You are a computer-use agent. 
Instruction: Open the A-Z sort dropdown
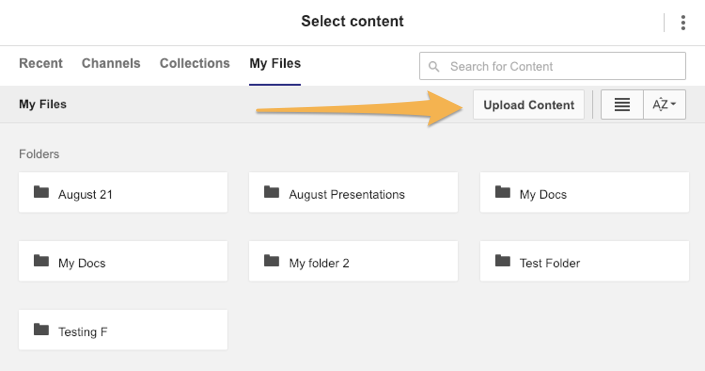[665, 105]
